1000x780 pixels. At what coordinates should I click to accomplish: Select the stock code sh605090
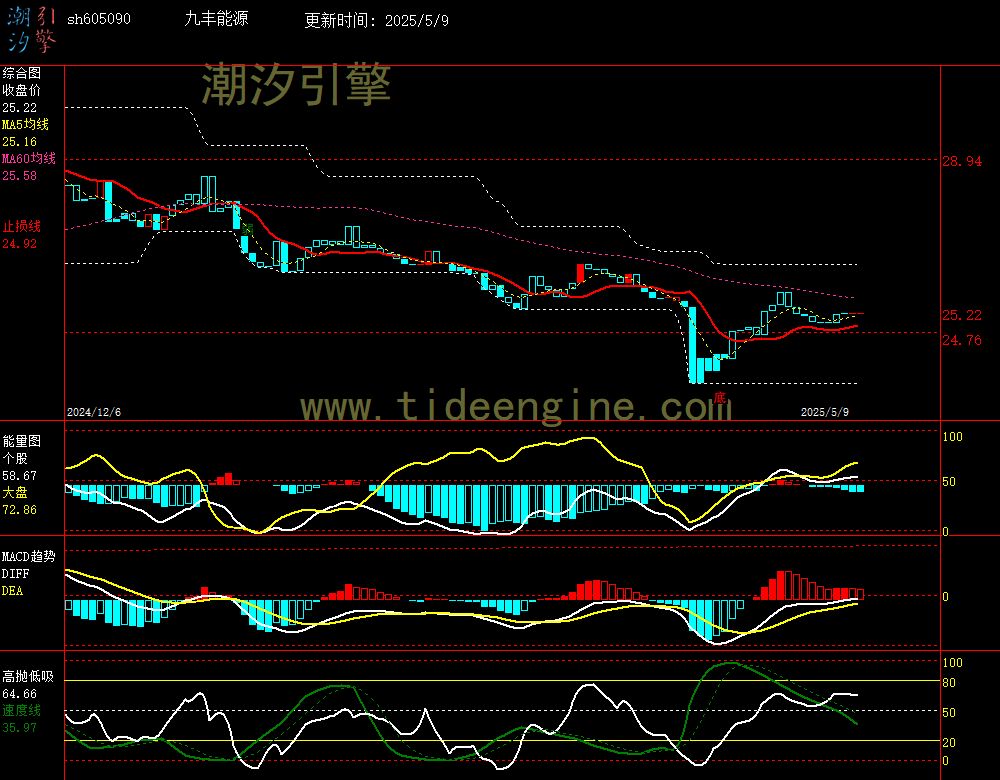pyautogui.click(x=99, y=19)
